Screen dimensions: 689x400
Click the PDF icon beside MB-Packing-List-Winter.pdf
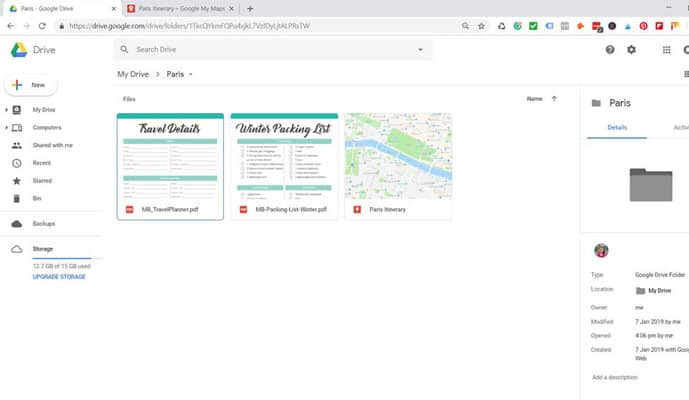(243, 209)
